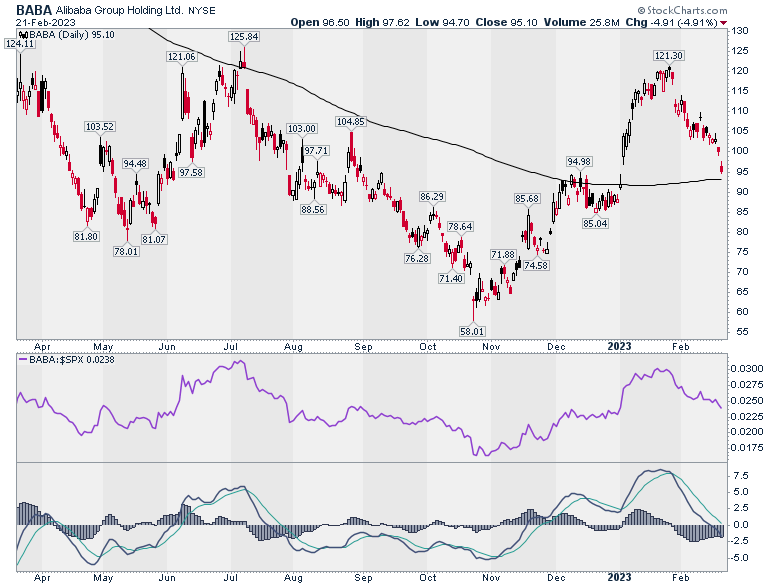This screenshot has height=586, width=780.
Task: Click the 0.0300 value on the ratio scale
Action: pos(747,369)
